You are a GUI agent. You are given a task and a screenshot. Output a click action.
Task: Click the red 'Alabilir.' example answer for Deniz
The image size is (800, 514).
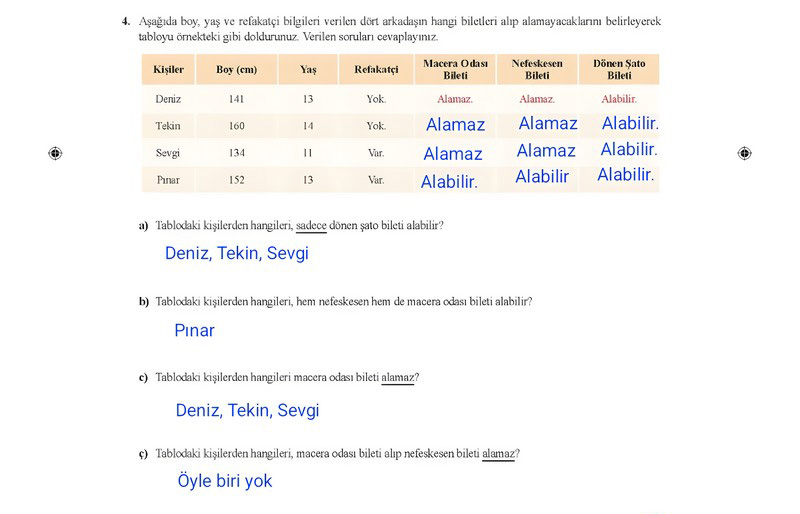619,99
